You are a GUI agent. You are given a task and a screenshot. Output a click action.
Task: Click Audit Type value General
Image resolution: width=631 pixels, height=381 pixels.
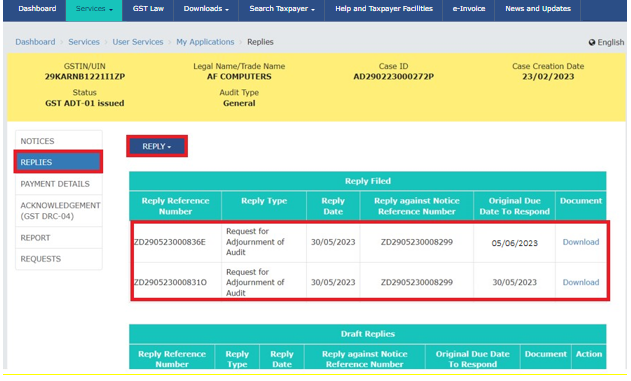[x=239, y=103]
